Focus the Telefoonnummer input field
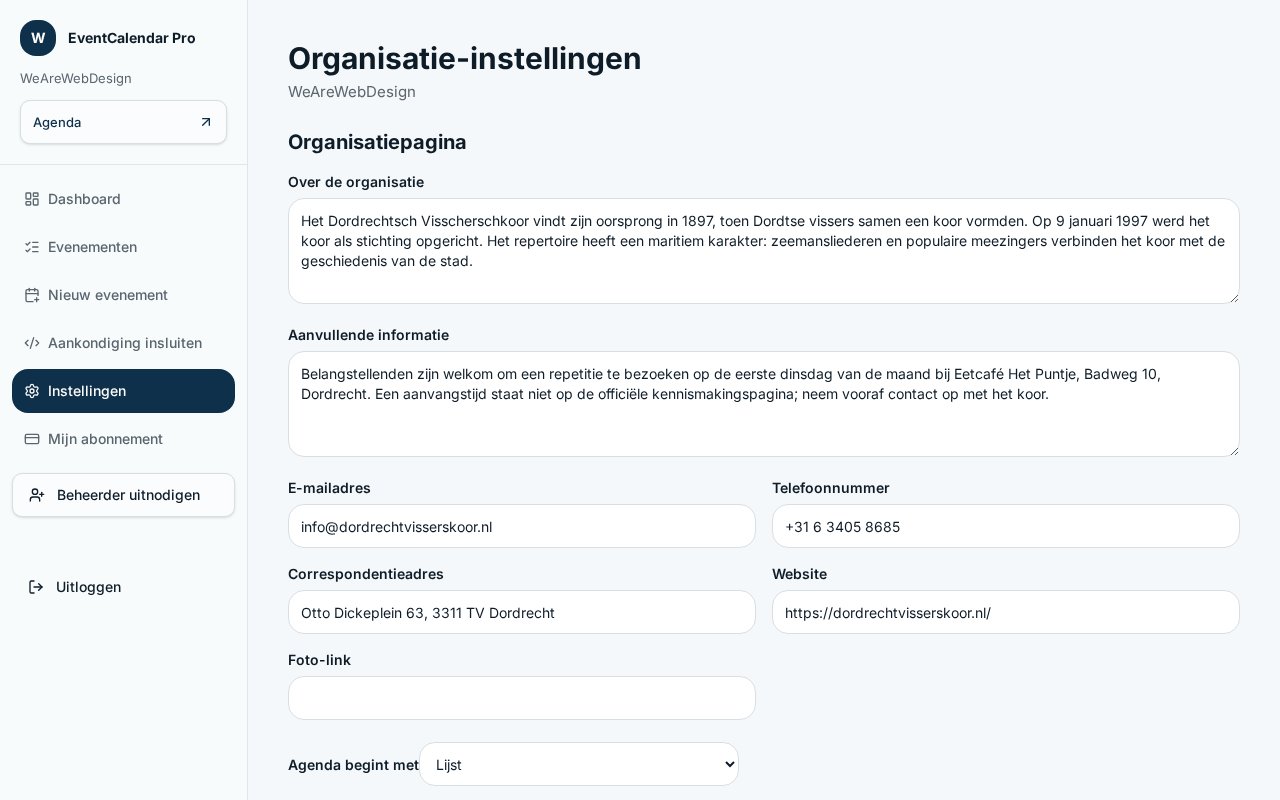This screenshot has width=1280, height=800. click(1006, 526)
